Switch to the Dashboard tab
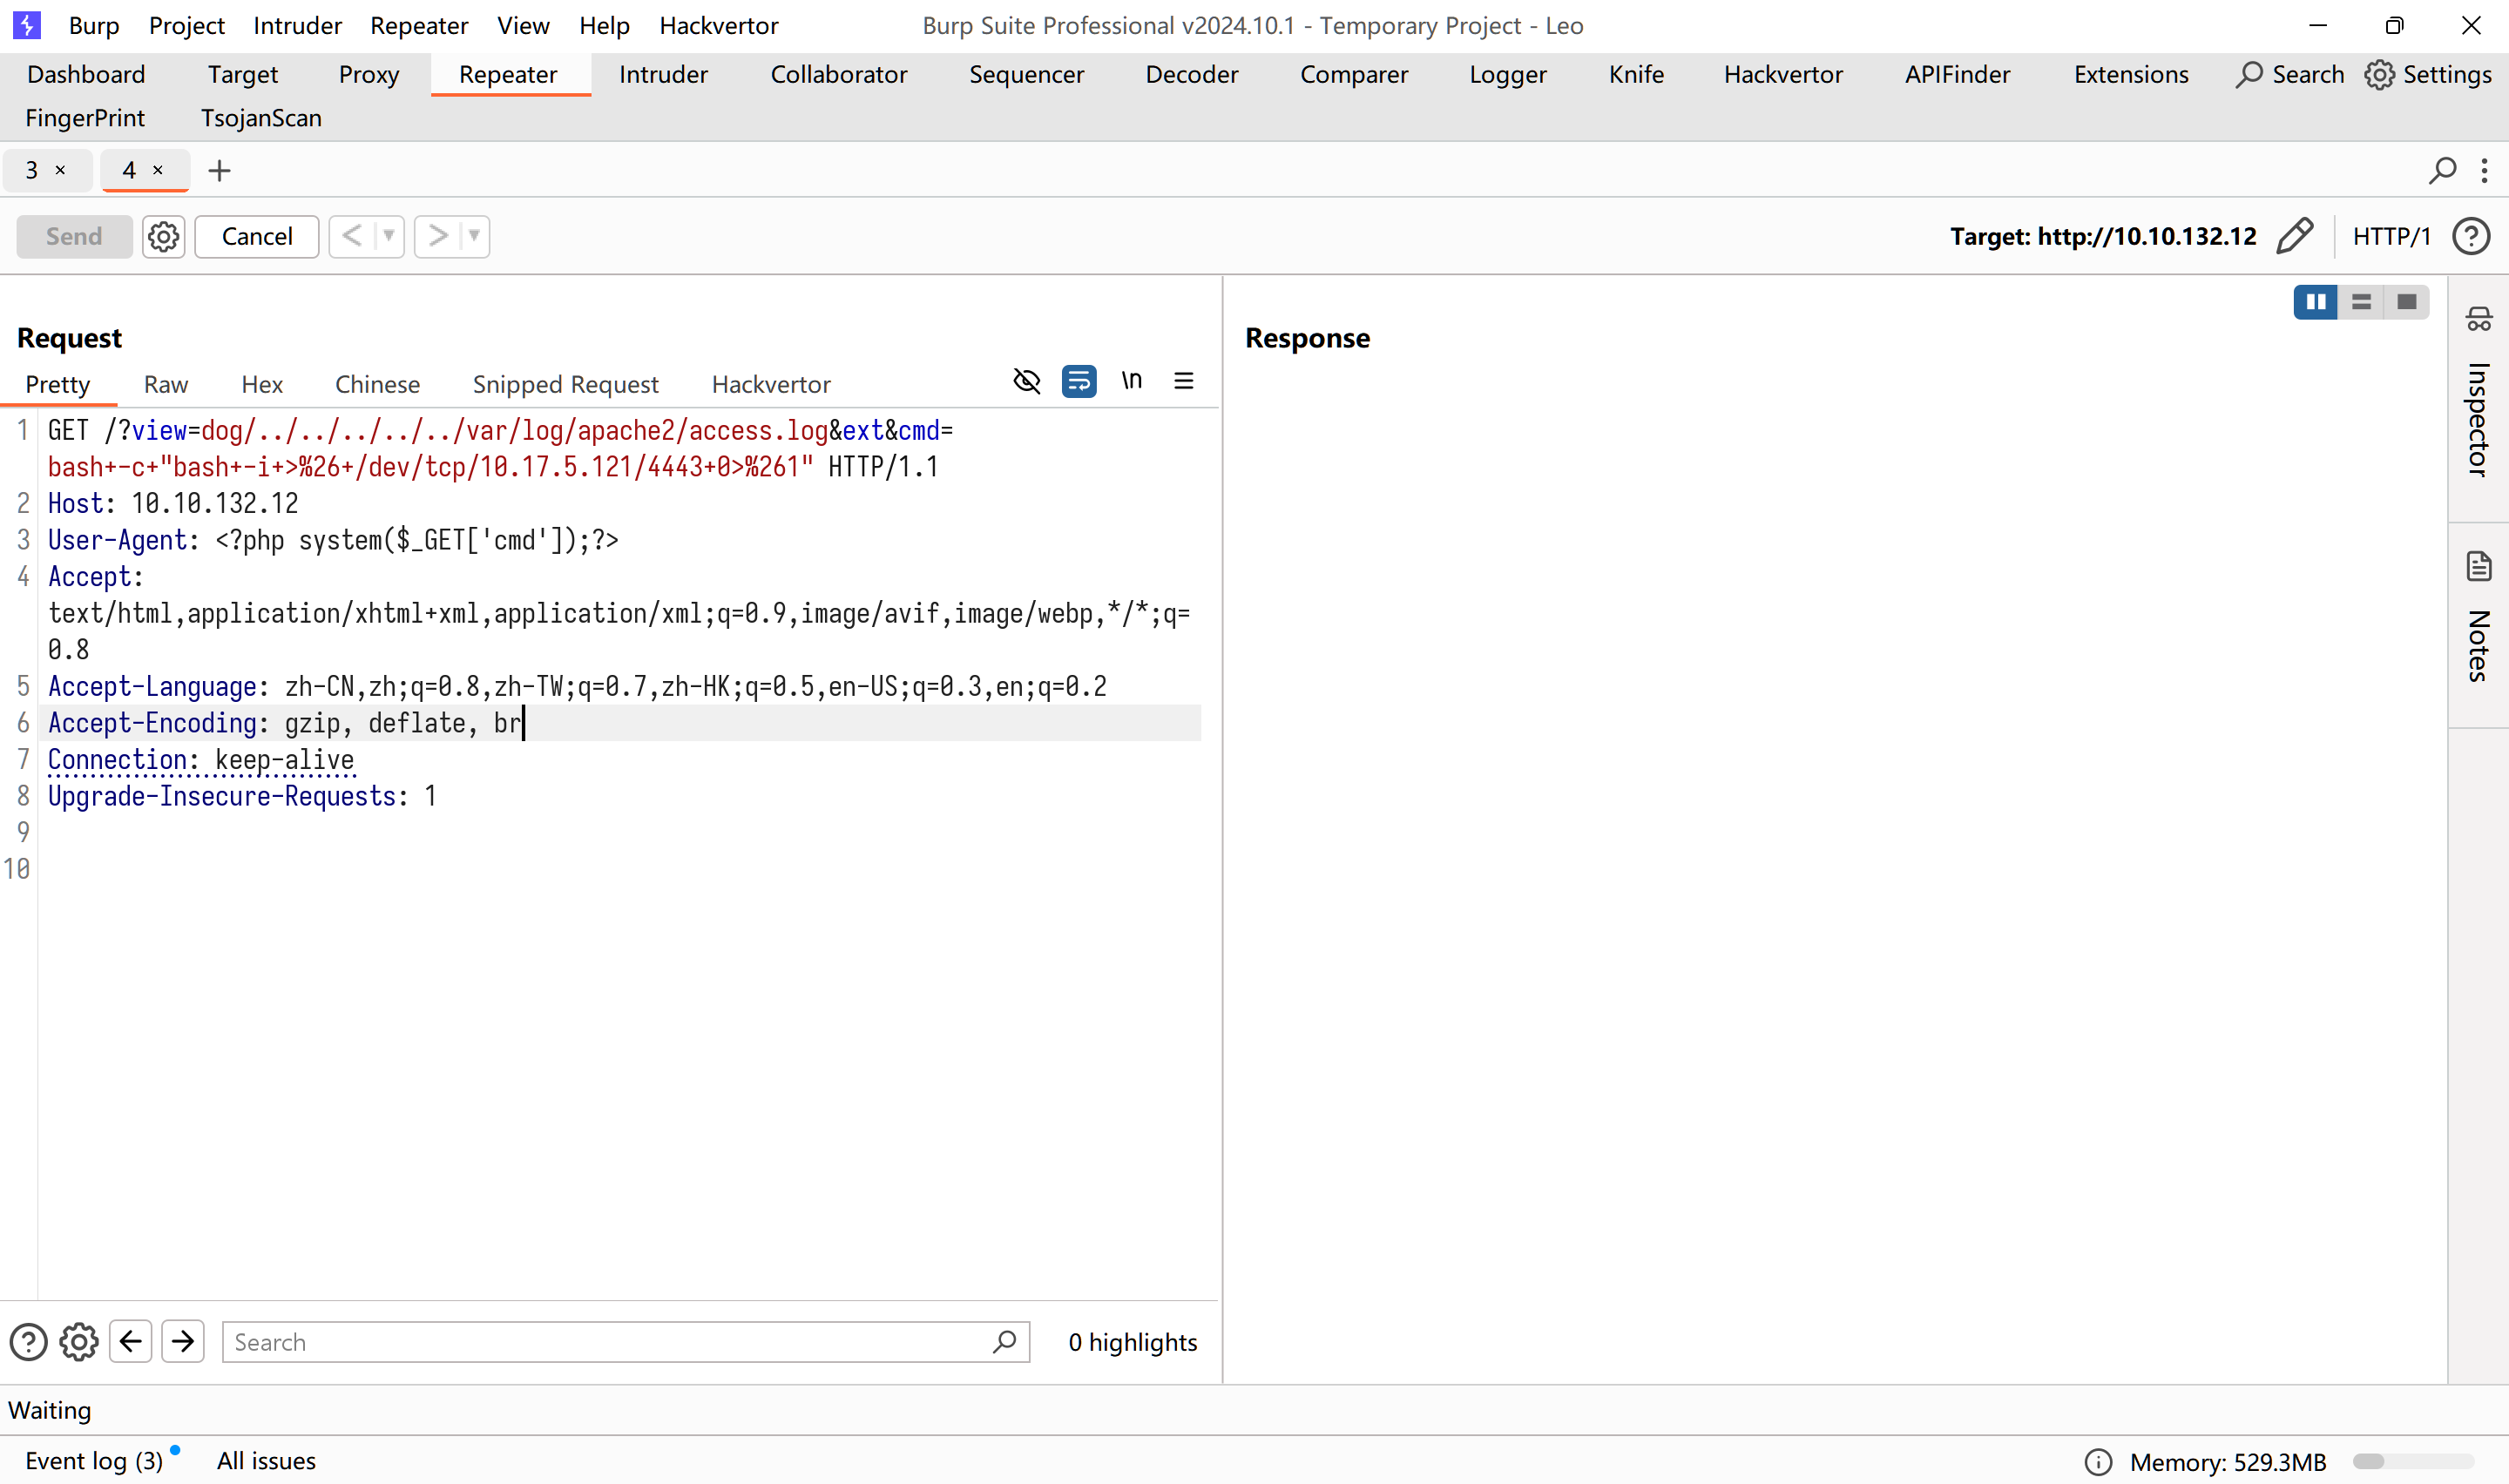This screenshot has height=1484, width=2509. tap(86, 75)
